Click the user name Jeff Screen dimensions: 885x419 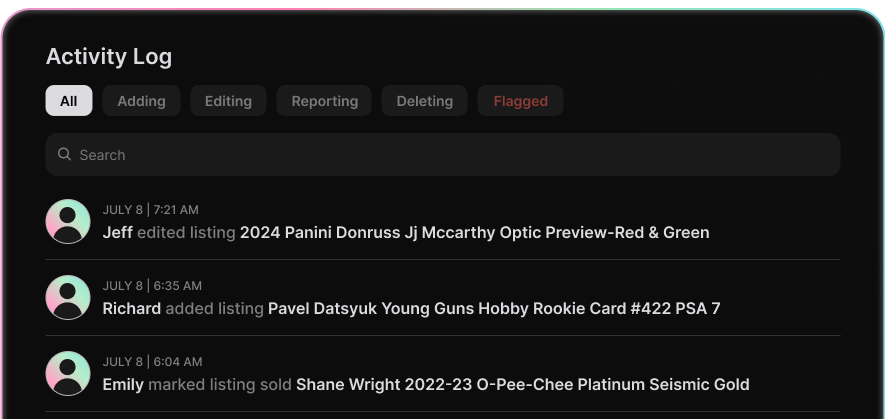pyautogui.click(x=118, y=233)
